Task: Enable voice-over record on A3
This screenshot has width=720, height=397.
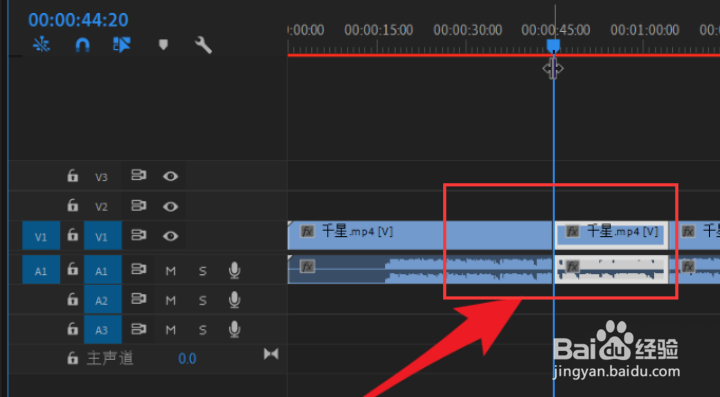Action: click(234, 330)
